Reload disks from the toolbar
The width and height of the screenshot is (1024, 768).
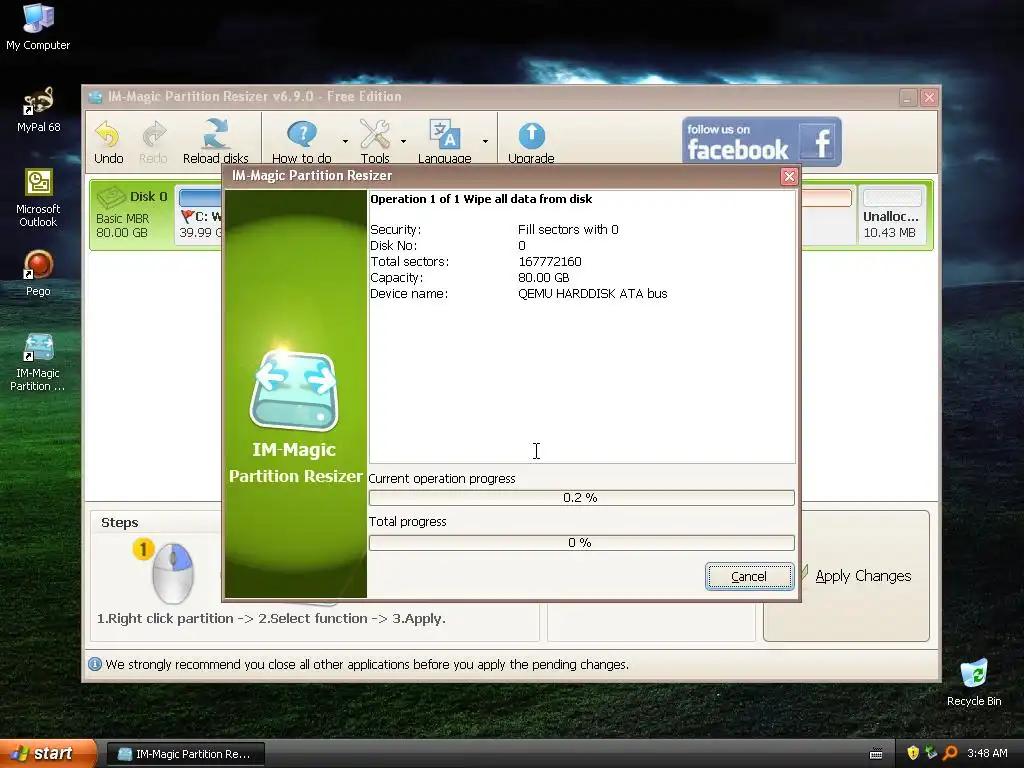tap(216, 142)
